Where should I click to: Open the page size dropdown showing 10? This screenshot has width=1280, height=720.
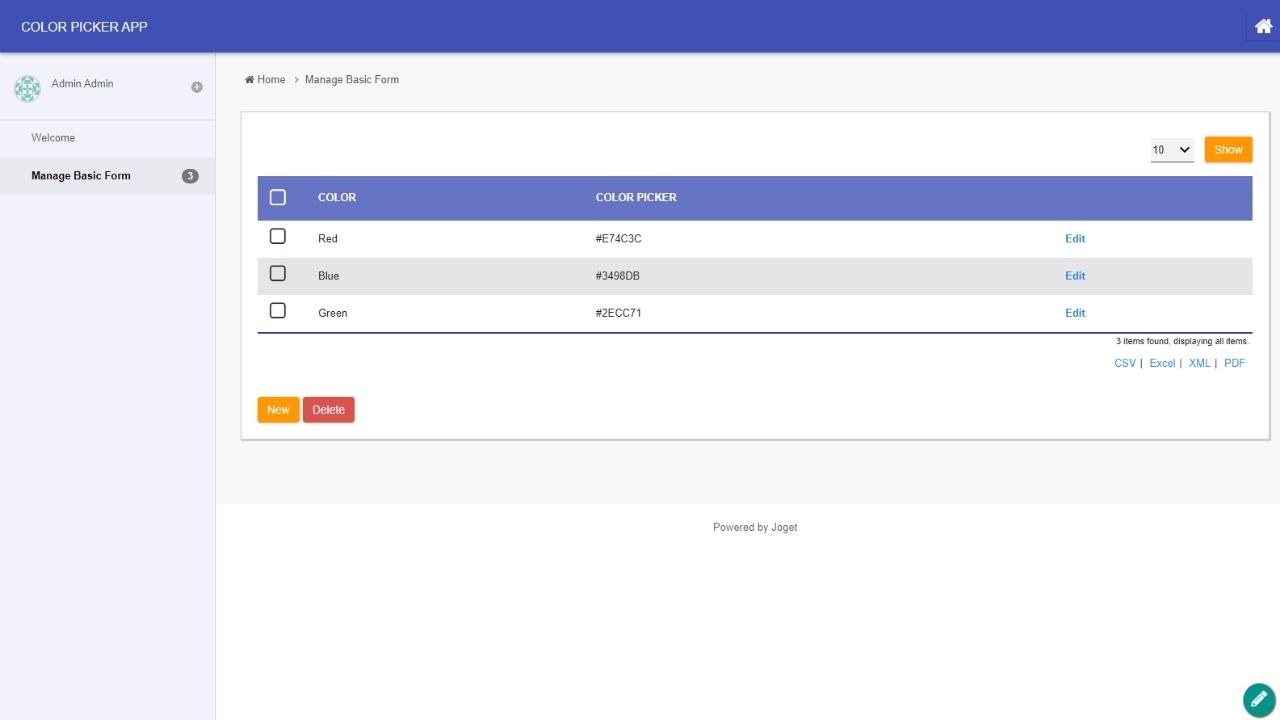point(1172,150)
